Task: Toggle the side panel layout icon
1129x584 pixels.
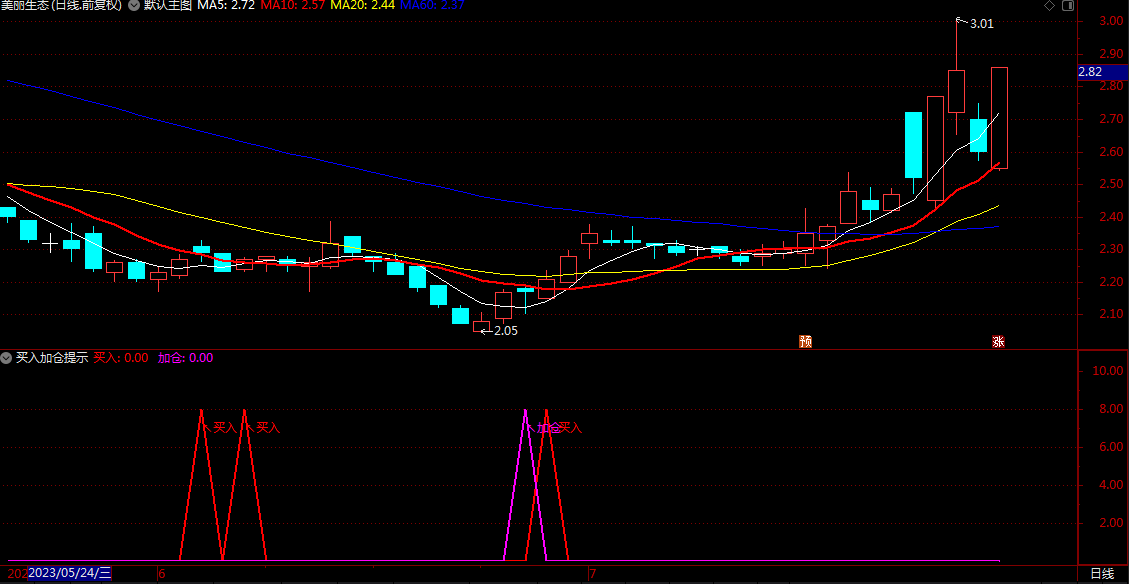Action: [1068, 6]
